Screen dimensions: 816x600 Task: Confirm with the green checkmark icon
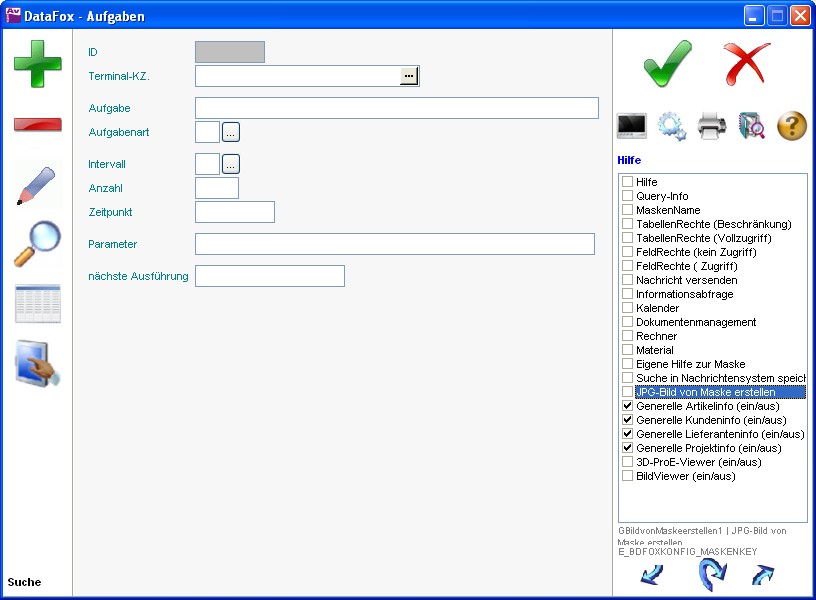[x=667, y=63]
